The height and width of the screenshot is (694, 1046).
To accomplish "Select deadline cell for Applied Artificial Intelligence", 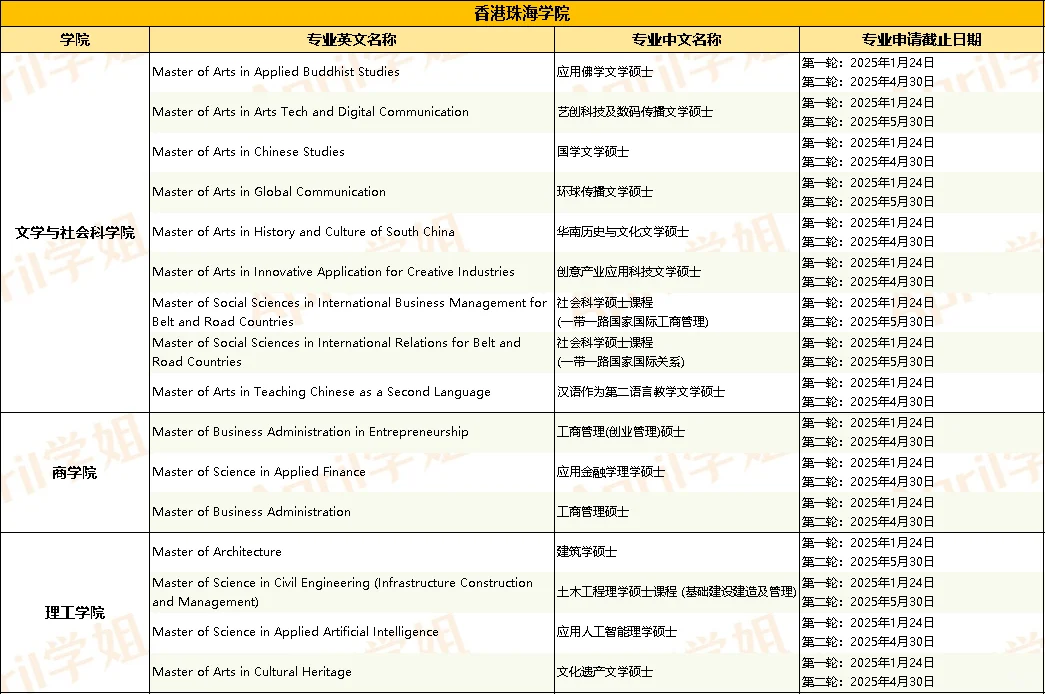I will click(921, 633).
